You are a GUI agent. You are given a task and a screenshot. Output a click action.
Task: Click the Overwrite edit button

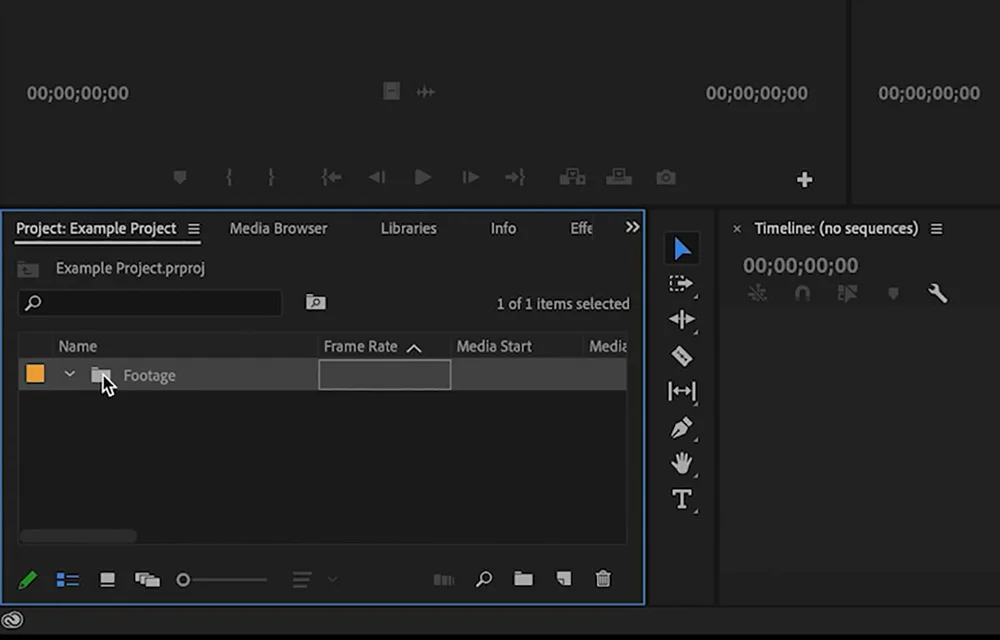click(x=619, y=177)
